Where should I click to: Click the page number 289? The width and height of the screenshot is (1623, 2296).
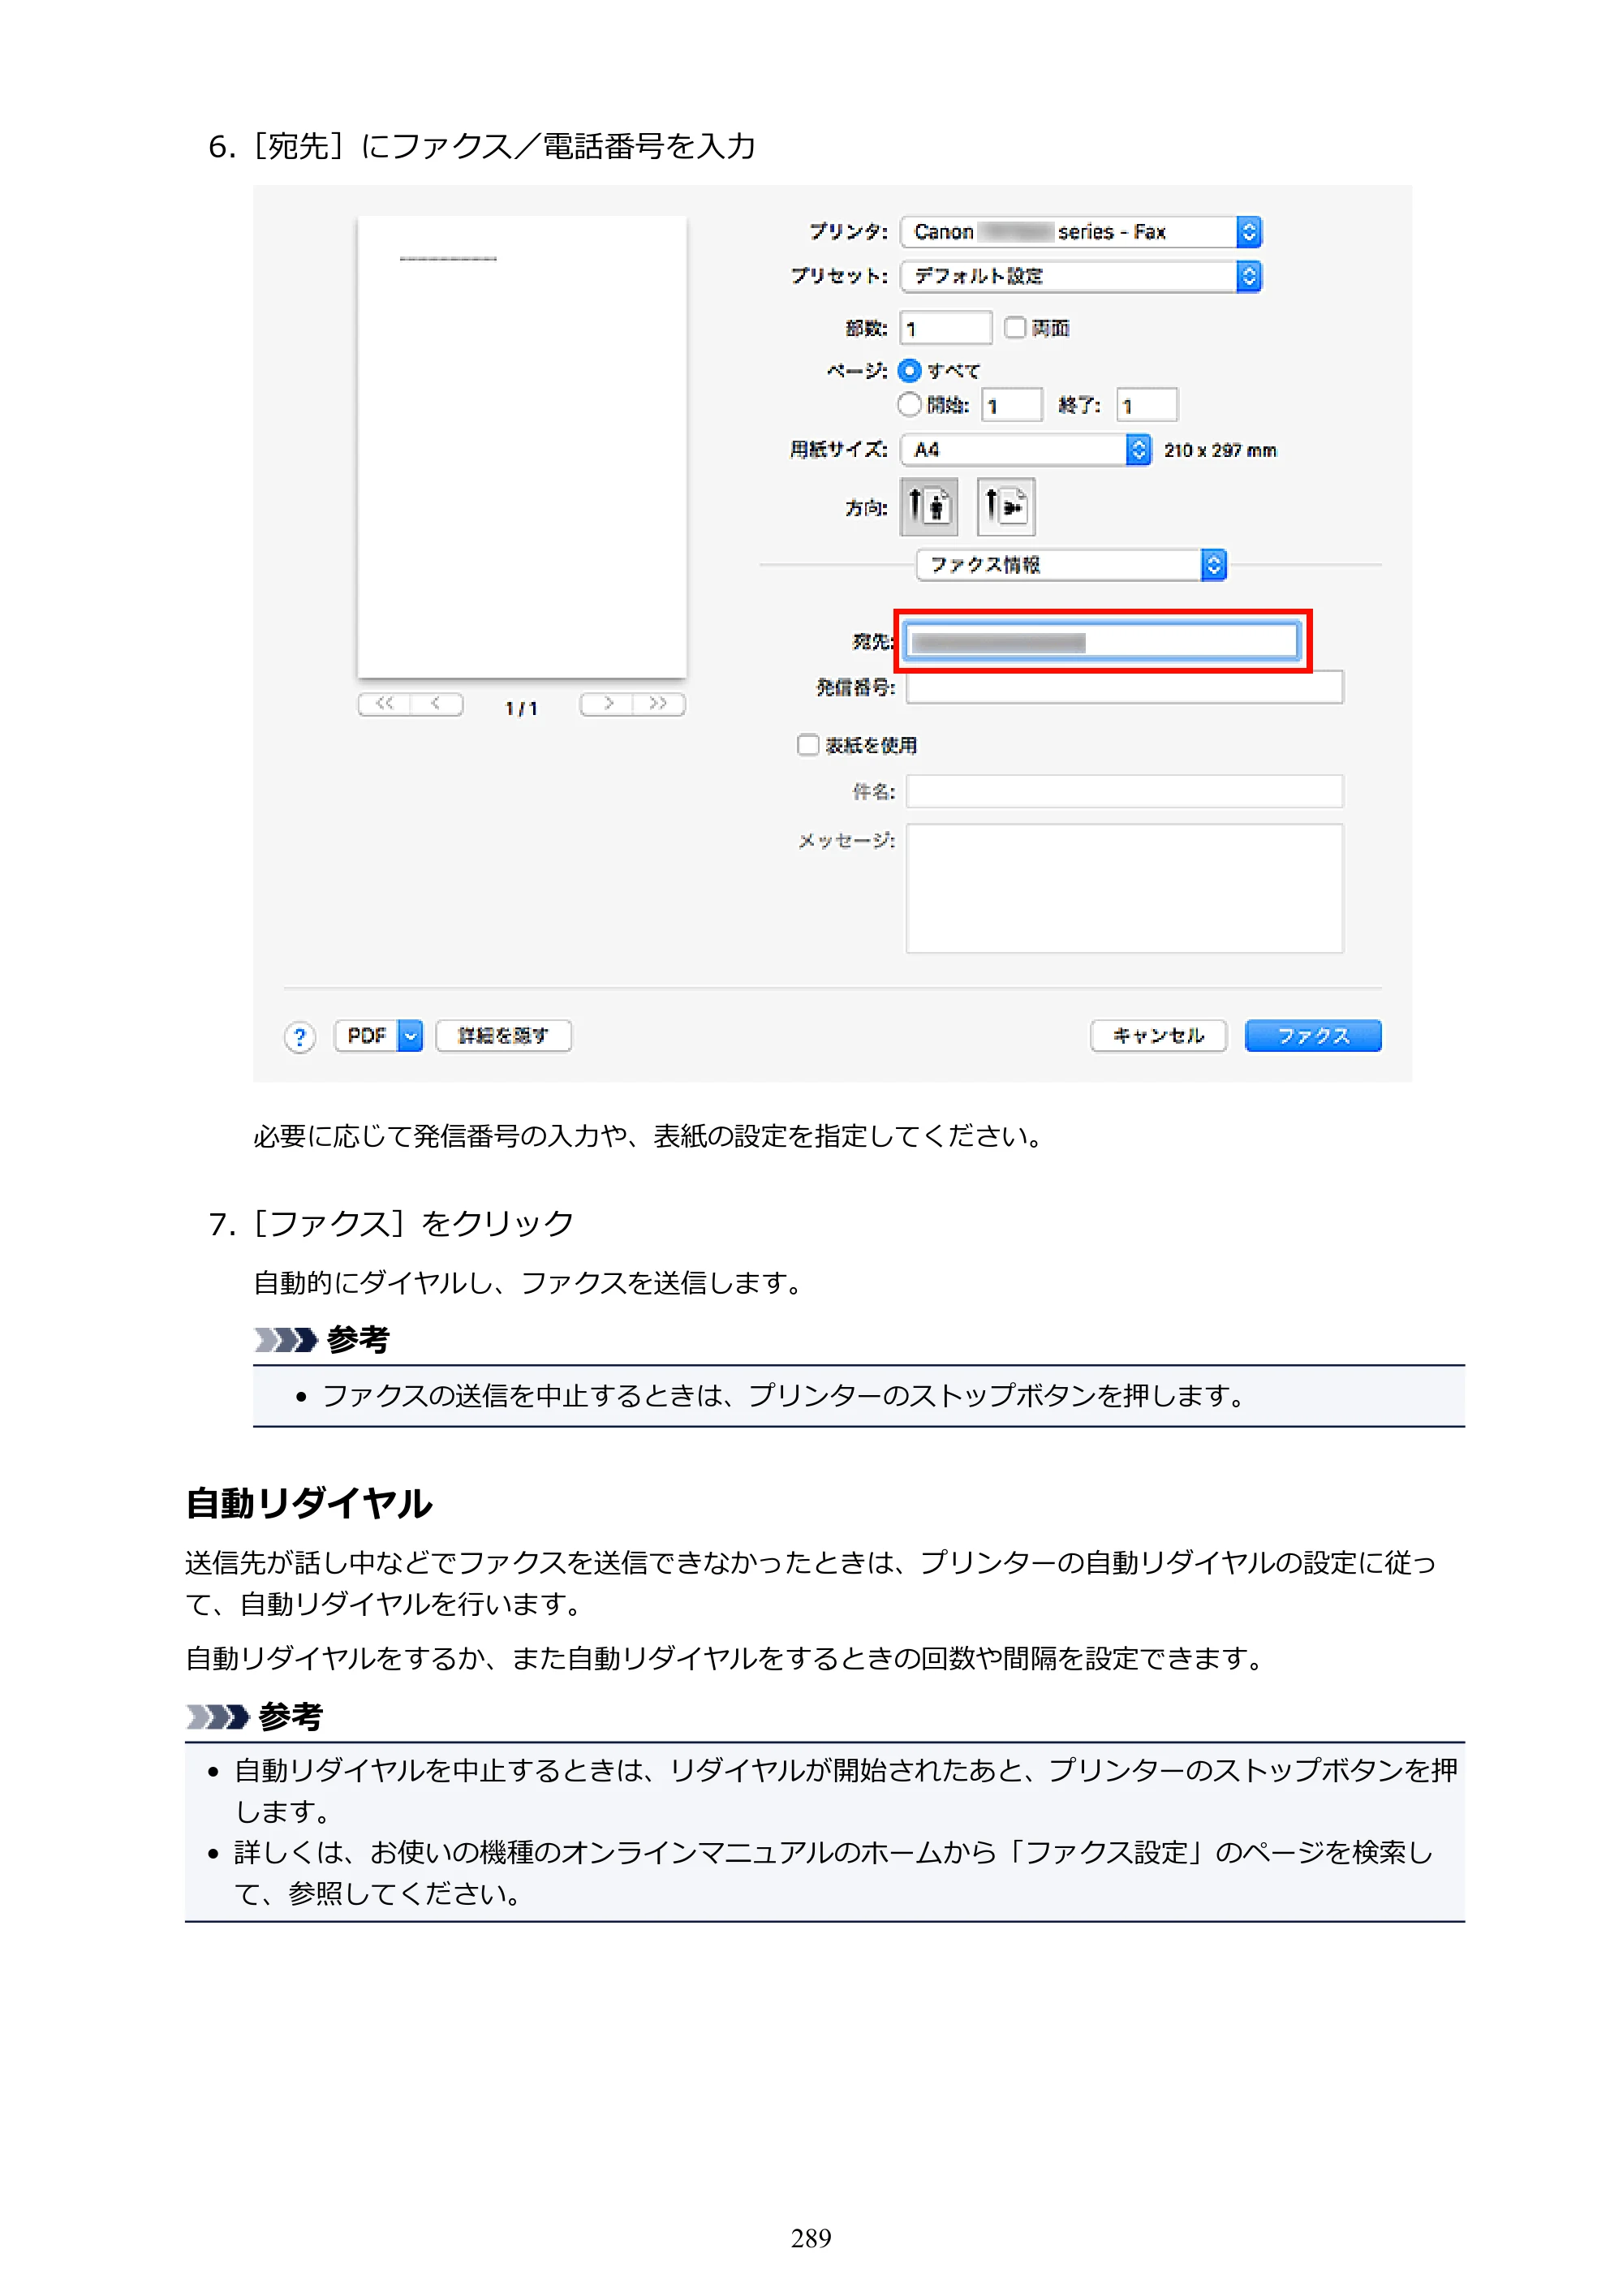click(811, 2238)
